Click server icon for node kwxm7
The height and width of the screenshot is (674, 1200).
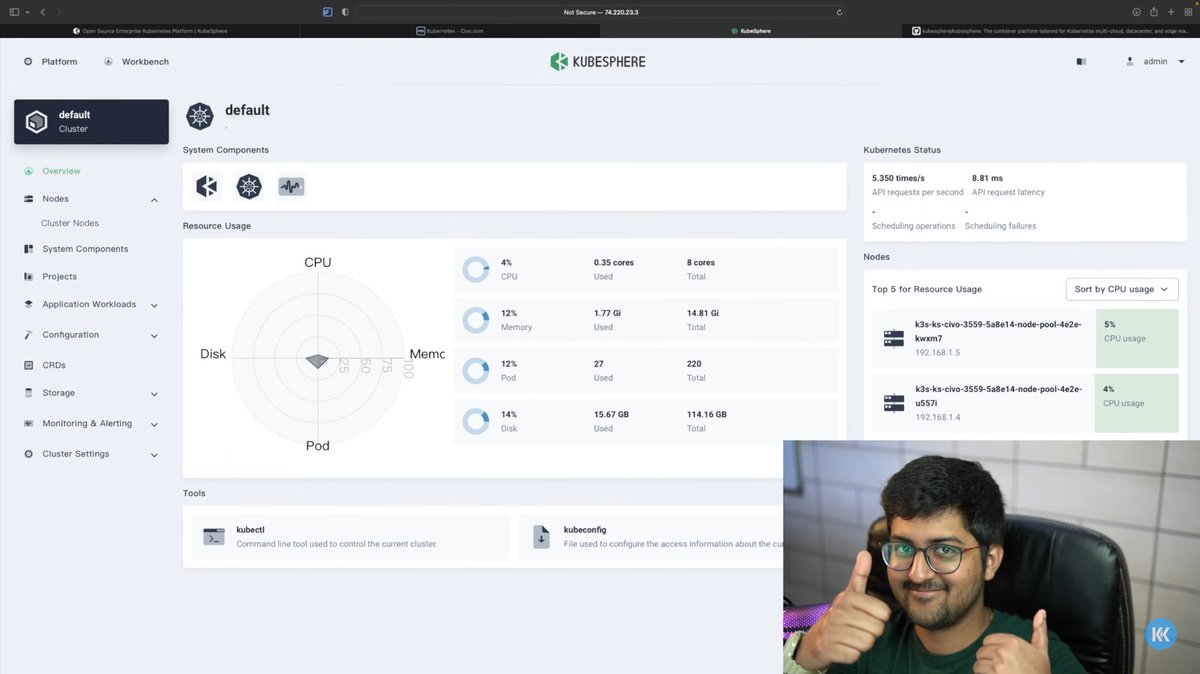(x=894, y=339)
